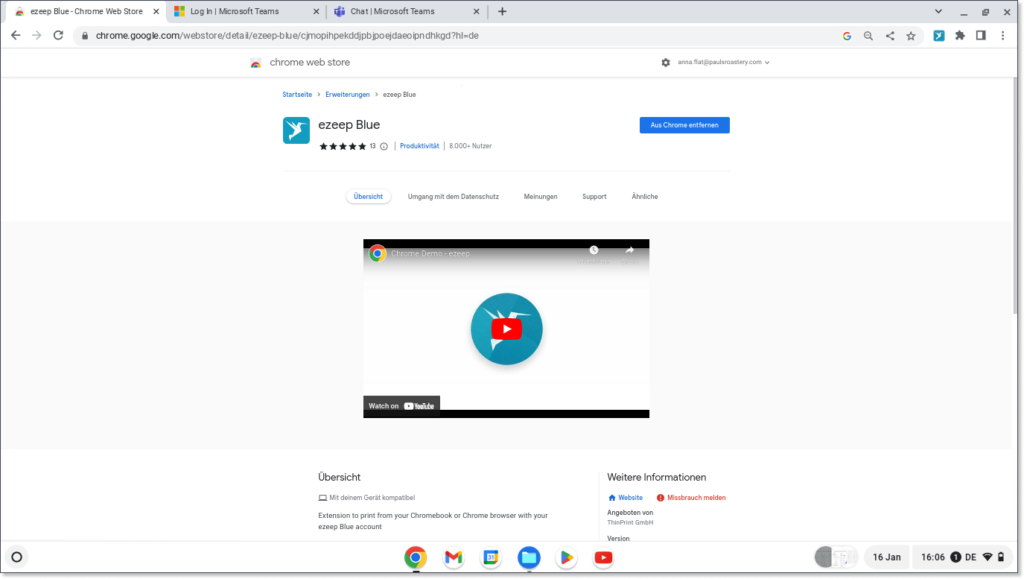This screenshot has height=579, width=1024.
Task: Open Gmail from the shelf
Action: [453, 557]
